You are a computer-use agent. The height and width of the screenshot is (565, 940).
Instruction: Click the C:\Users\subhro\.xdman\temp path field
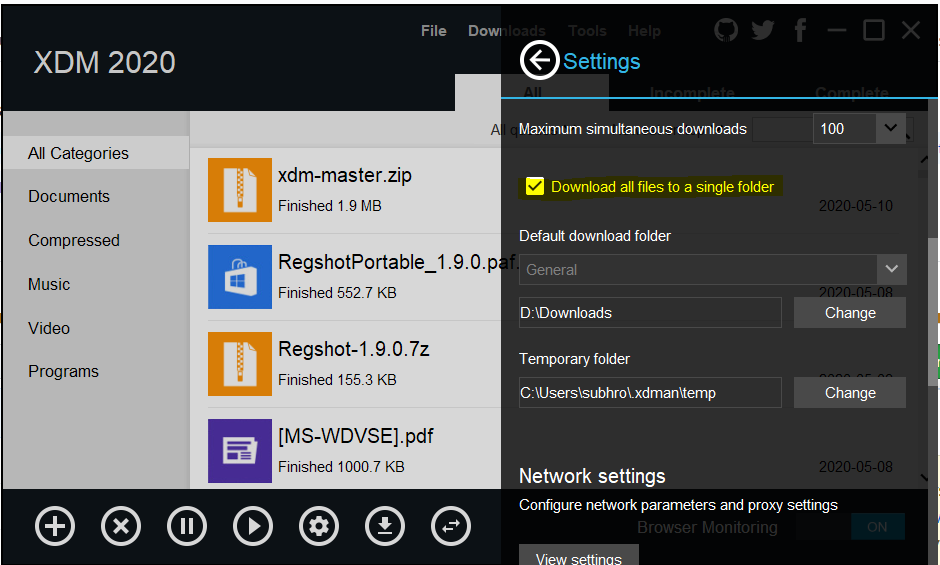650,392
